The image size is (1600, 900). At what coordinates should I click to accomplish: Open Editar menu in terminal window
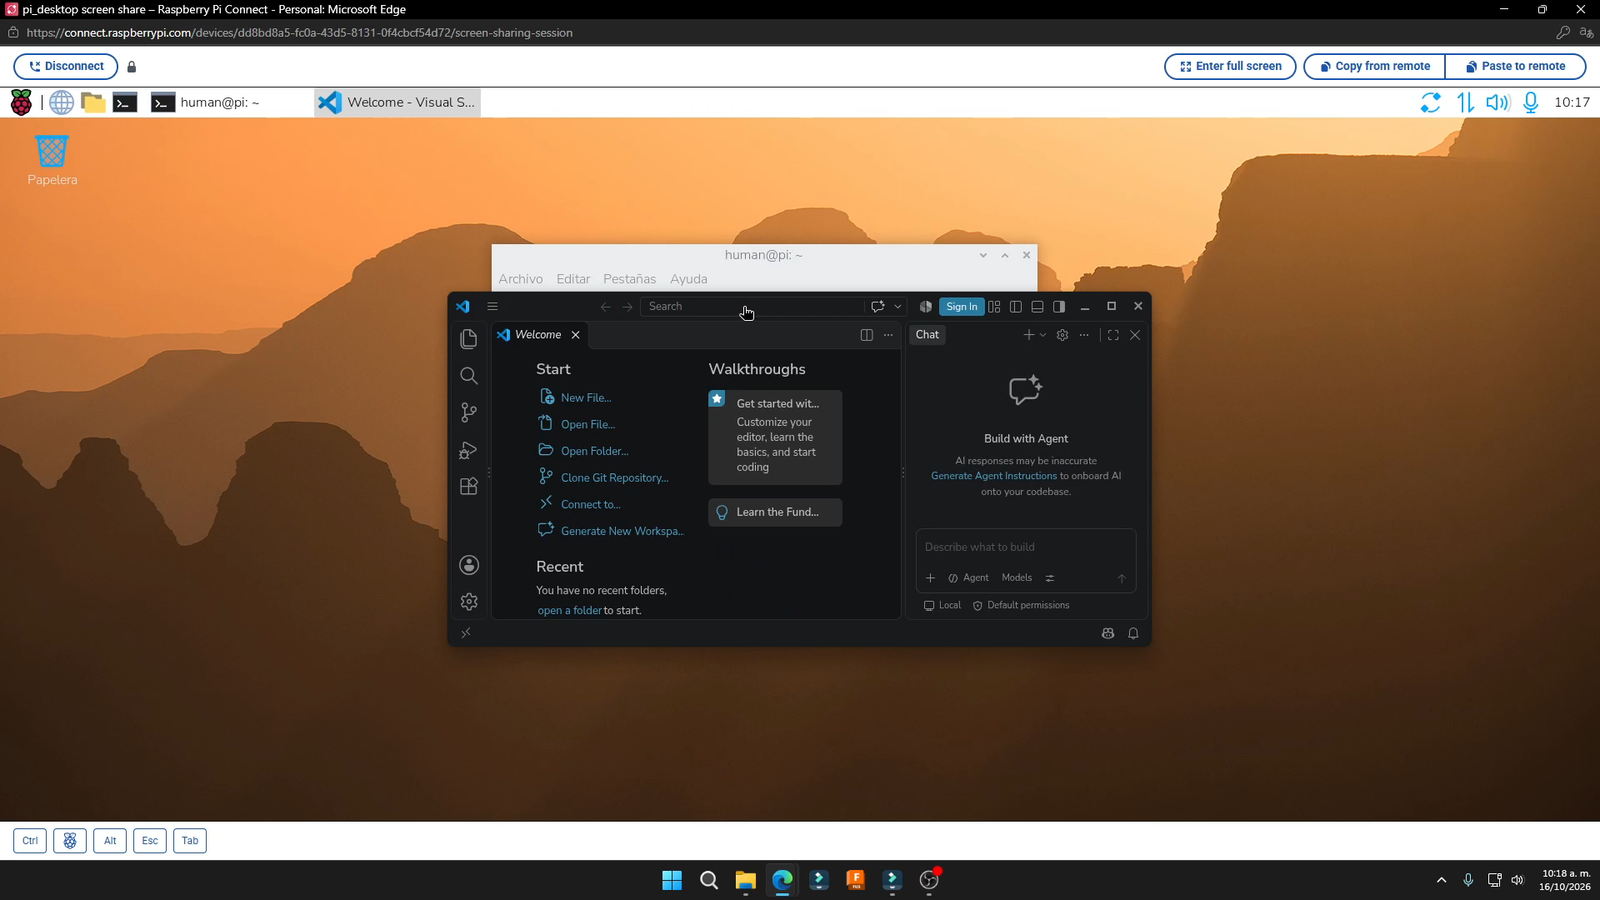573,279
